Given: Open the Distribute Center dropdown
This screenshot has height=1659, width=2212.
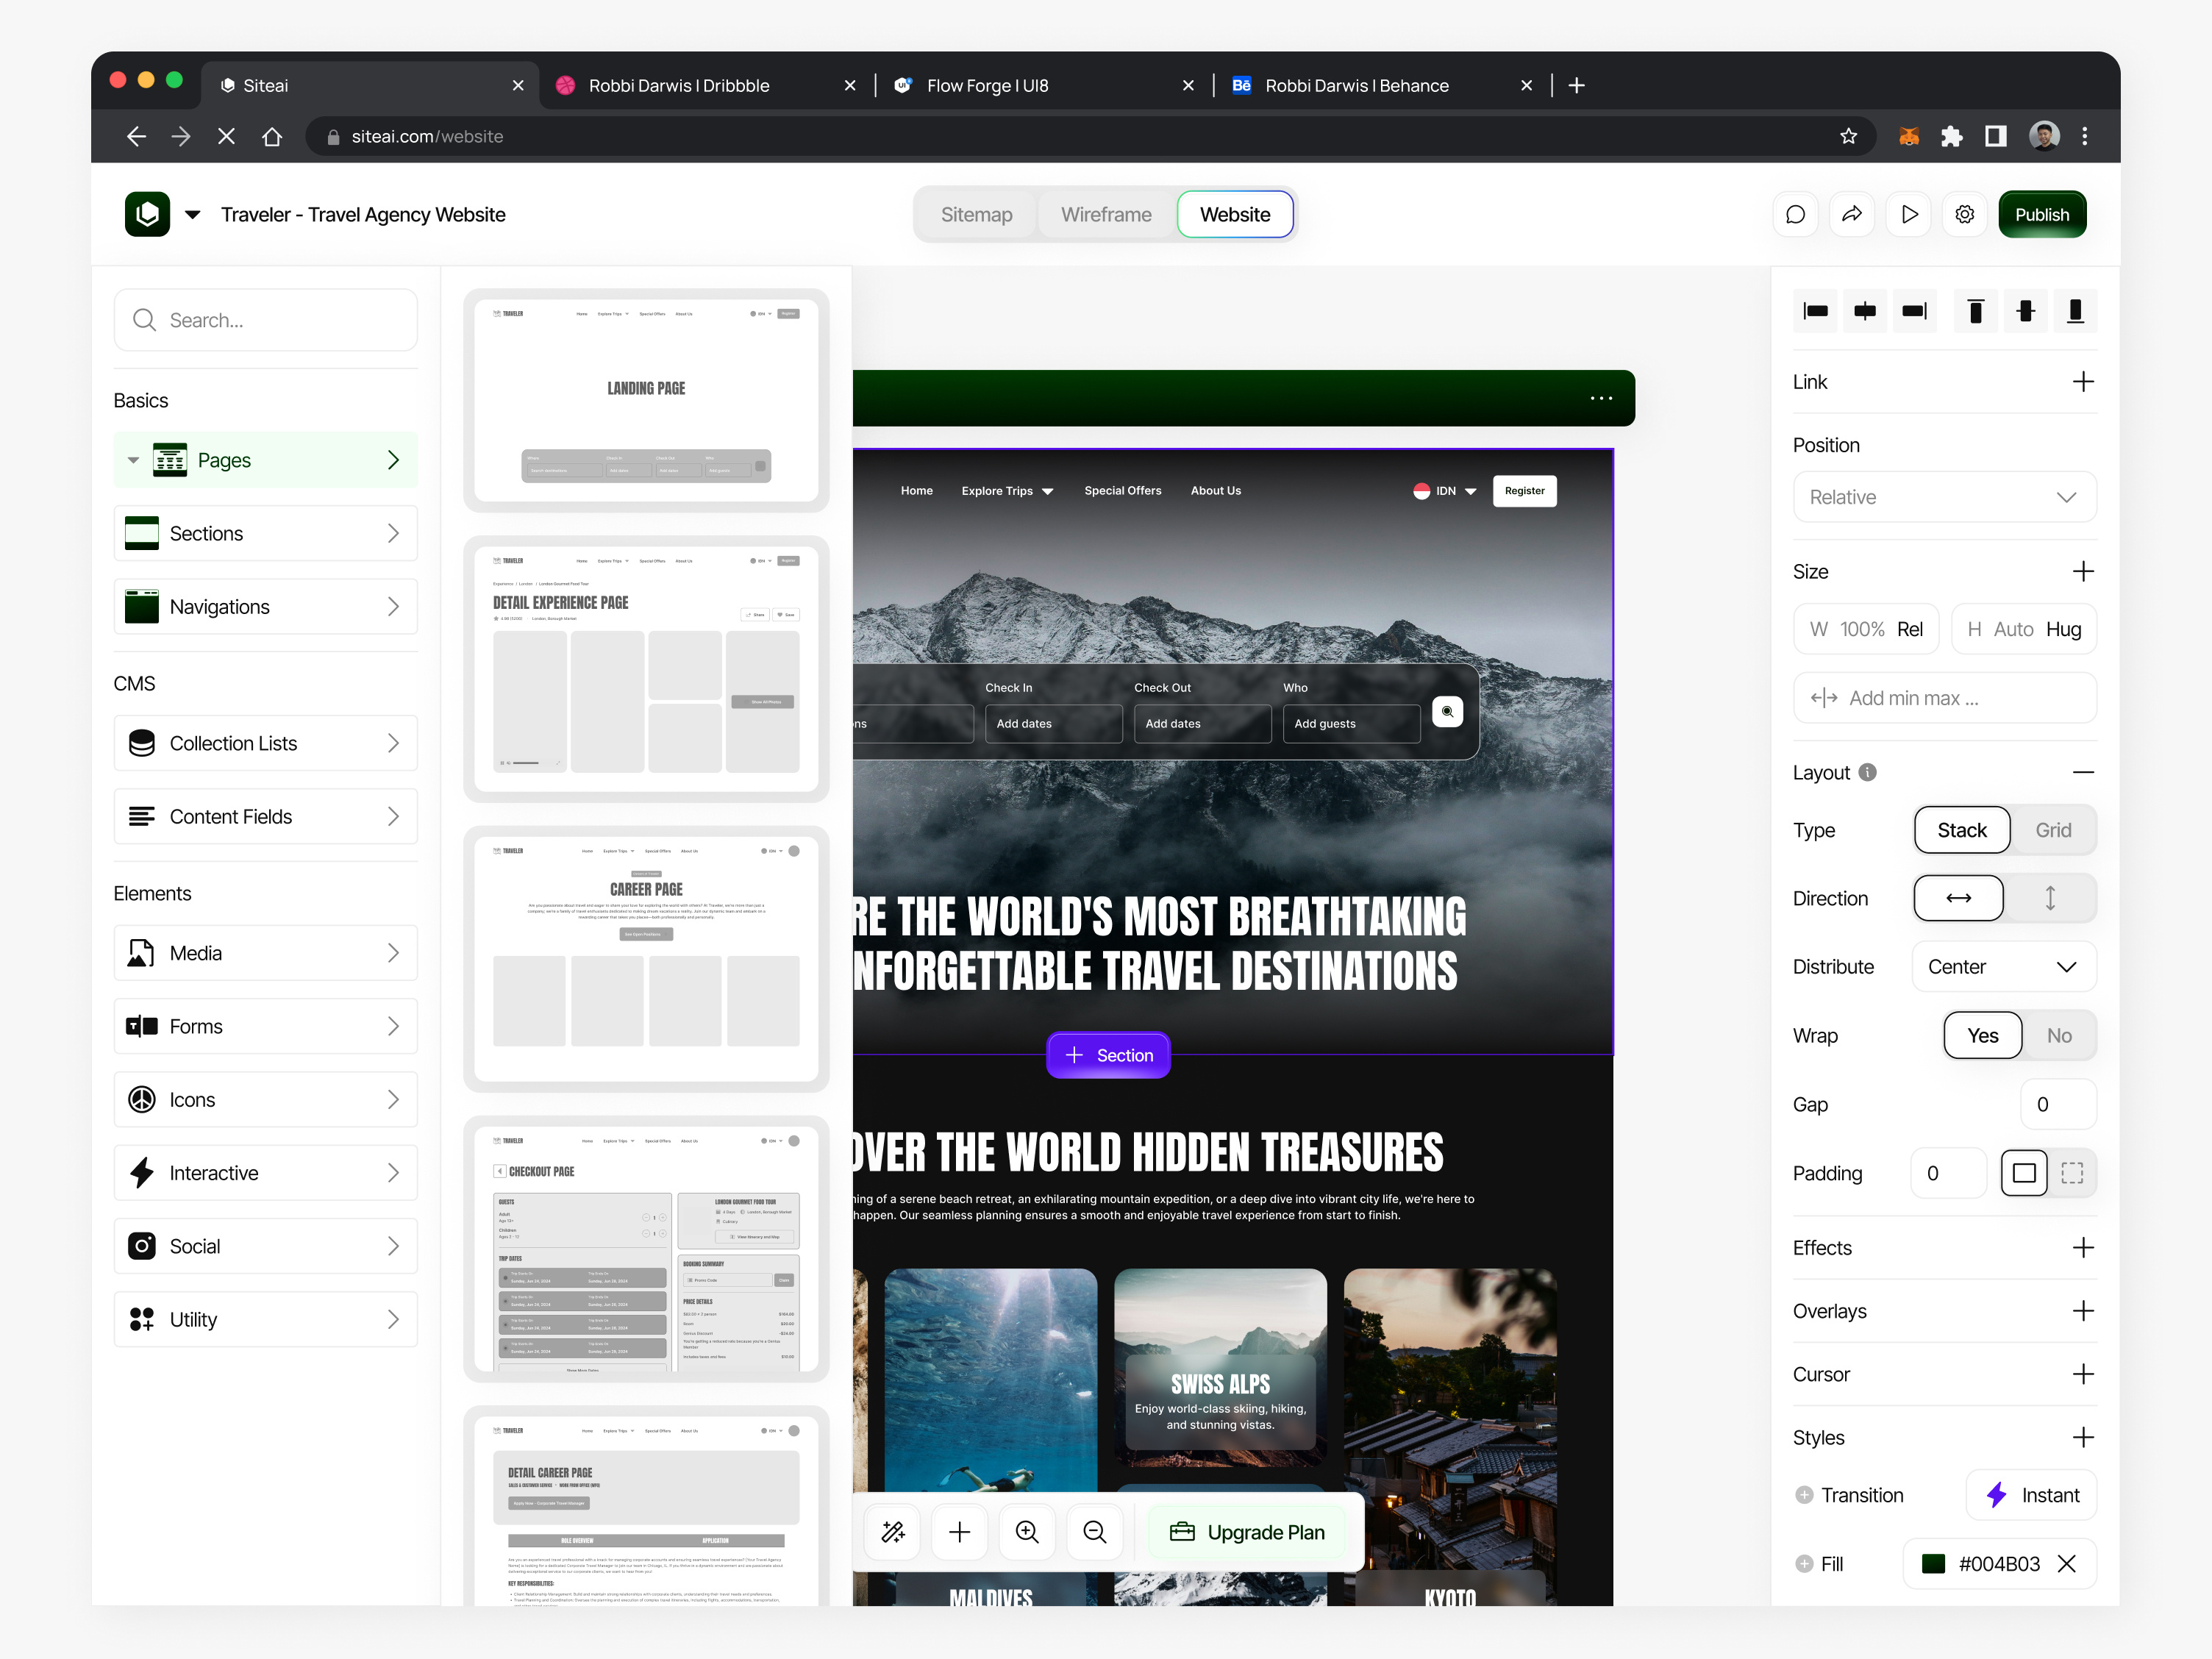Looking at the screenshot, I should coord(2003,966).
